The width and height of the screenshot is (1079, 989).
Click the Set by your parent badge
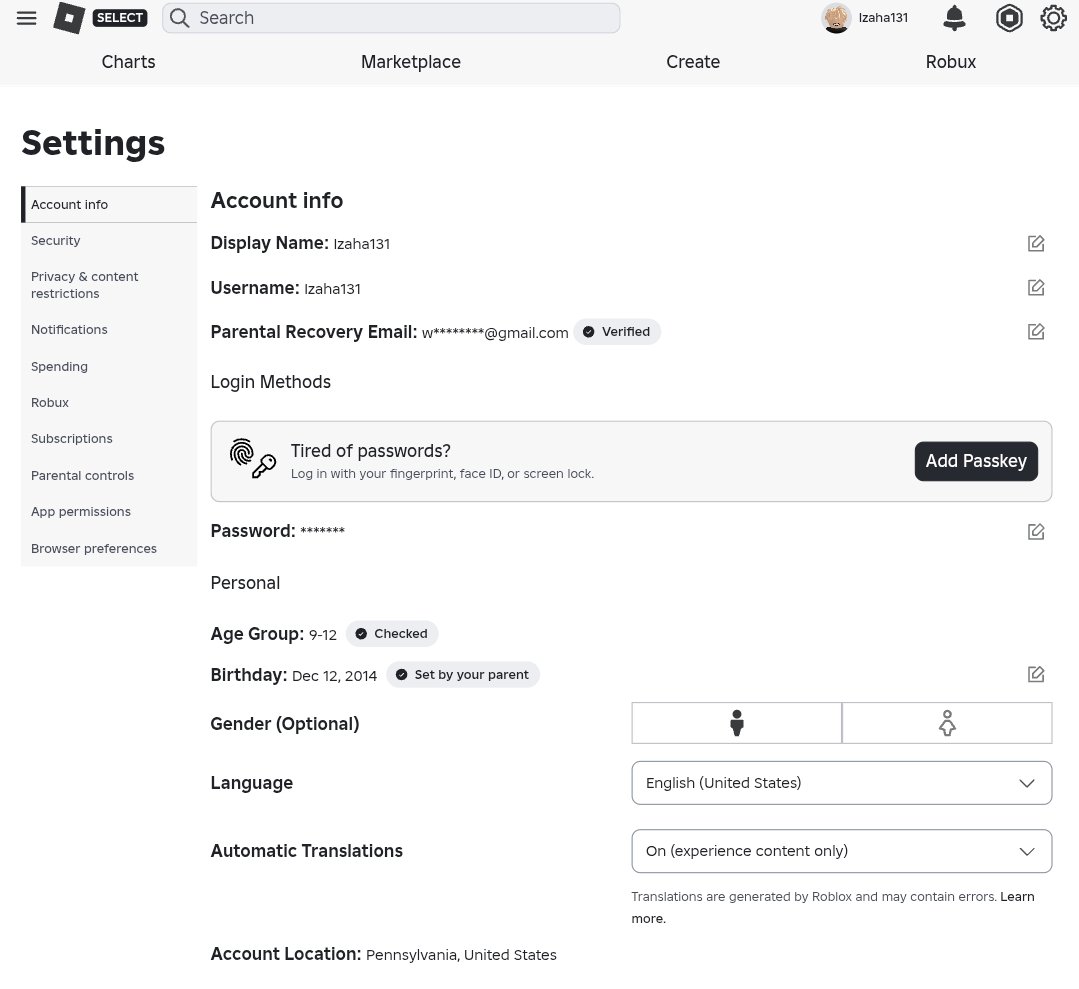462,674
